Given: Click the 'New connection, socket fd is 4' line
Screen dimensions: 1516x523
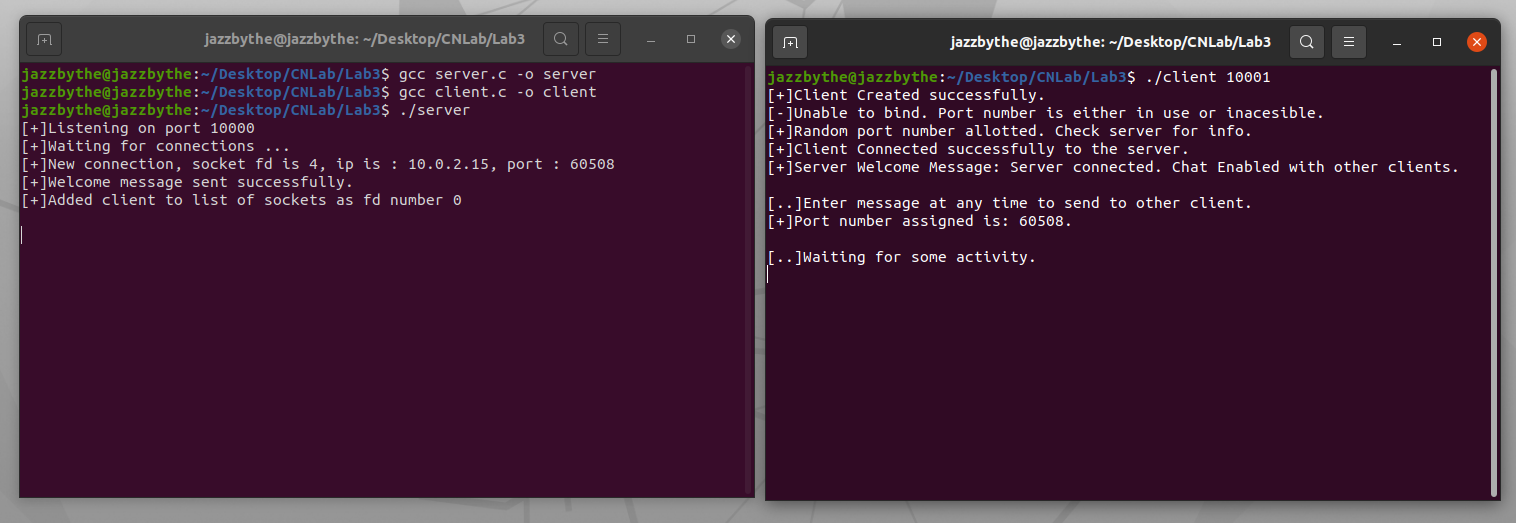Looking at the screenshot, I should [x=318, y=164].
